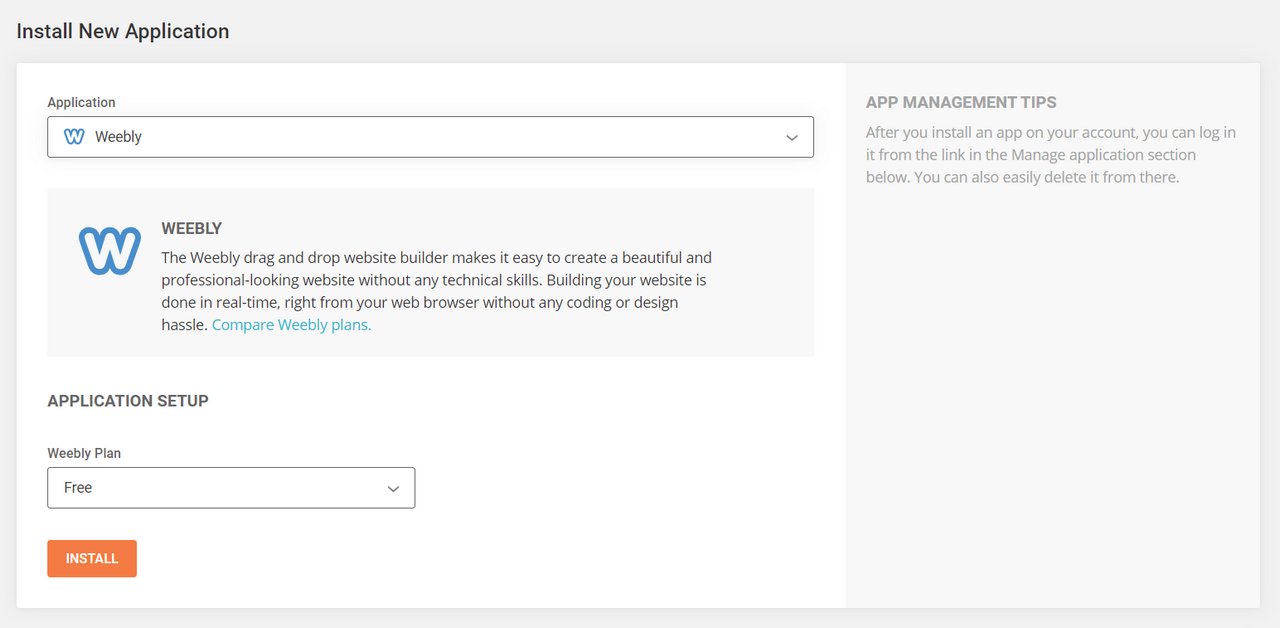Expand the Application dropdown chevron arrow

791,138
